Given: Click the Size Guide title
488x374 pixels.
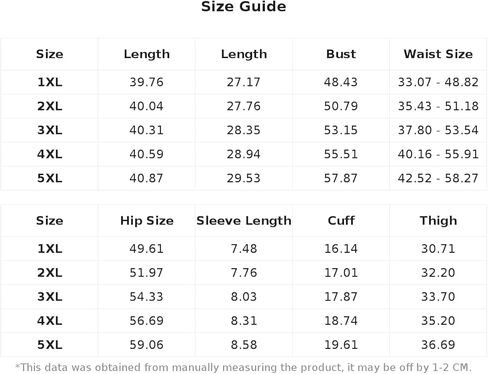Looking at the screenshot, I should (x=244, y=7).
